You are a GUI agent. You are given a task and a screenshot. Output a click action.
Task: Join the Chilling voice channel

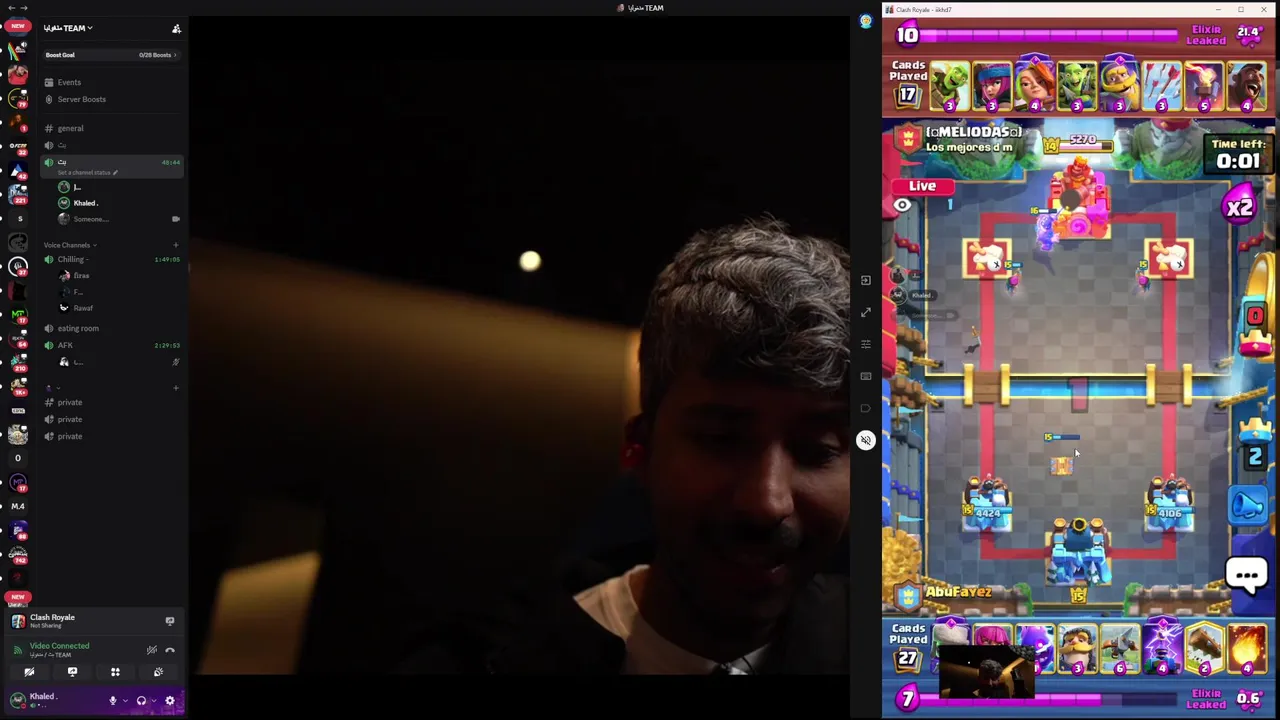(x=71, y=260)
